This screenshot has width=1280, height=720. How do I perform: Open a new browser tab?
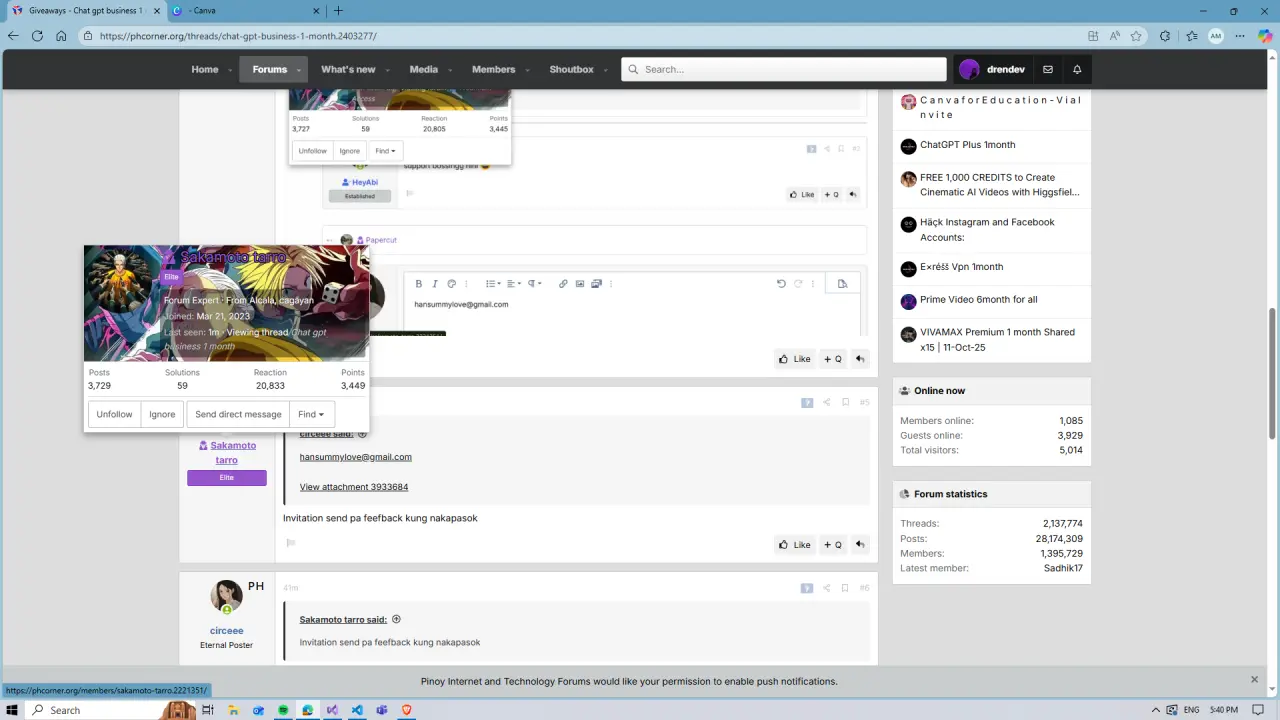tap(338, 11)
